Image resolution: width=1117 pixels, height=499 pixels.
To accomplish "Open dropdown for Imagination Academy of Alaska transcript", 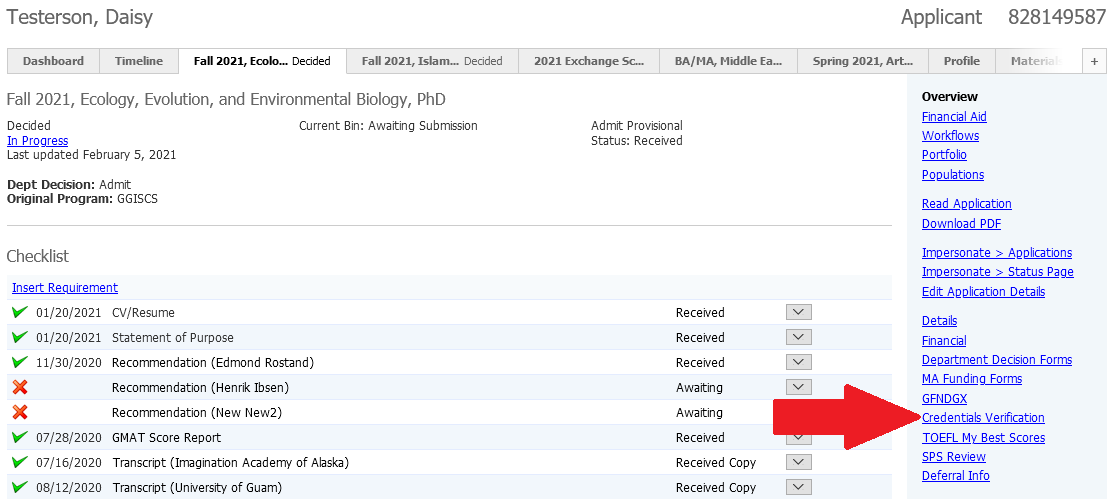I will [799, 463].
